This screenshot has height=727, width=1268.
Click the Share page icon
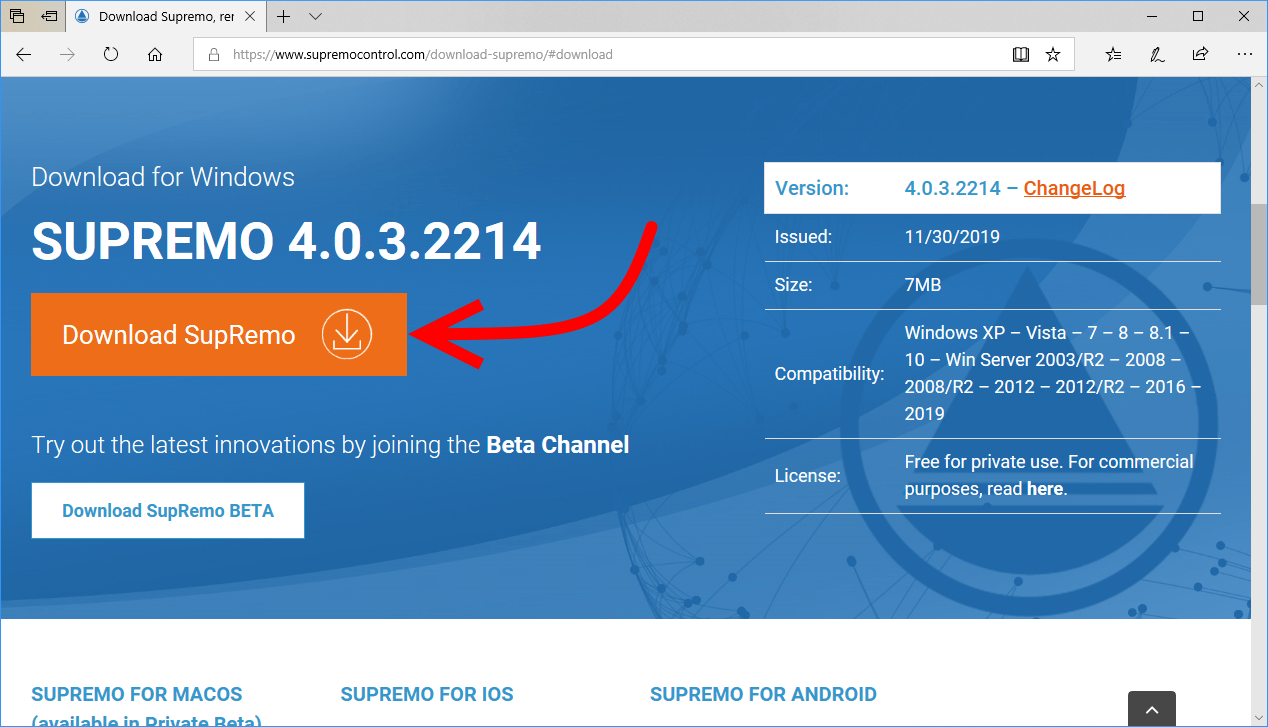pos(1200,55)
